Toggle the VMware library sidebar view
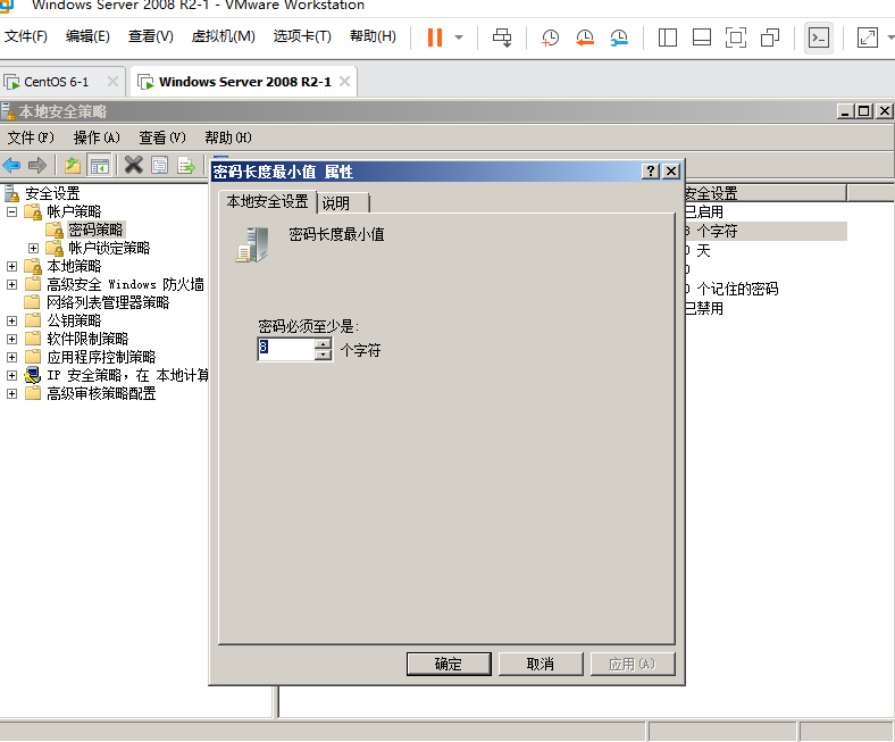The image size is (895, 742). [x=667, y=38]
